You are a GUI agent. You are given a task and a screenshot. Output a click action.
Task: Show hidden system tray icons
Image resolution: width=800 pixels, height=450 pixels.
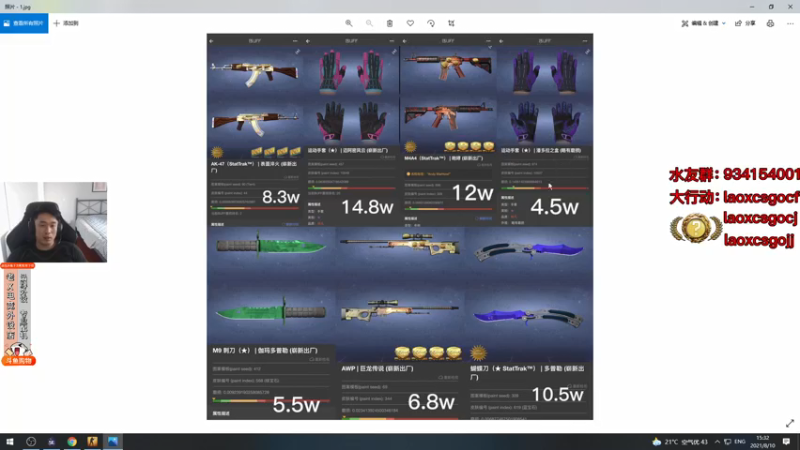(717, 442)
